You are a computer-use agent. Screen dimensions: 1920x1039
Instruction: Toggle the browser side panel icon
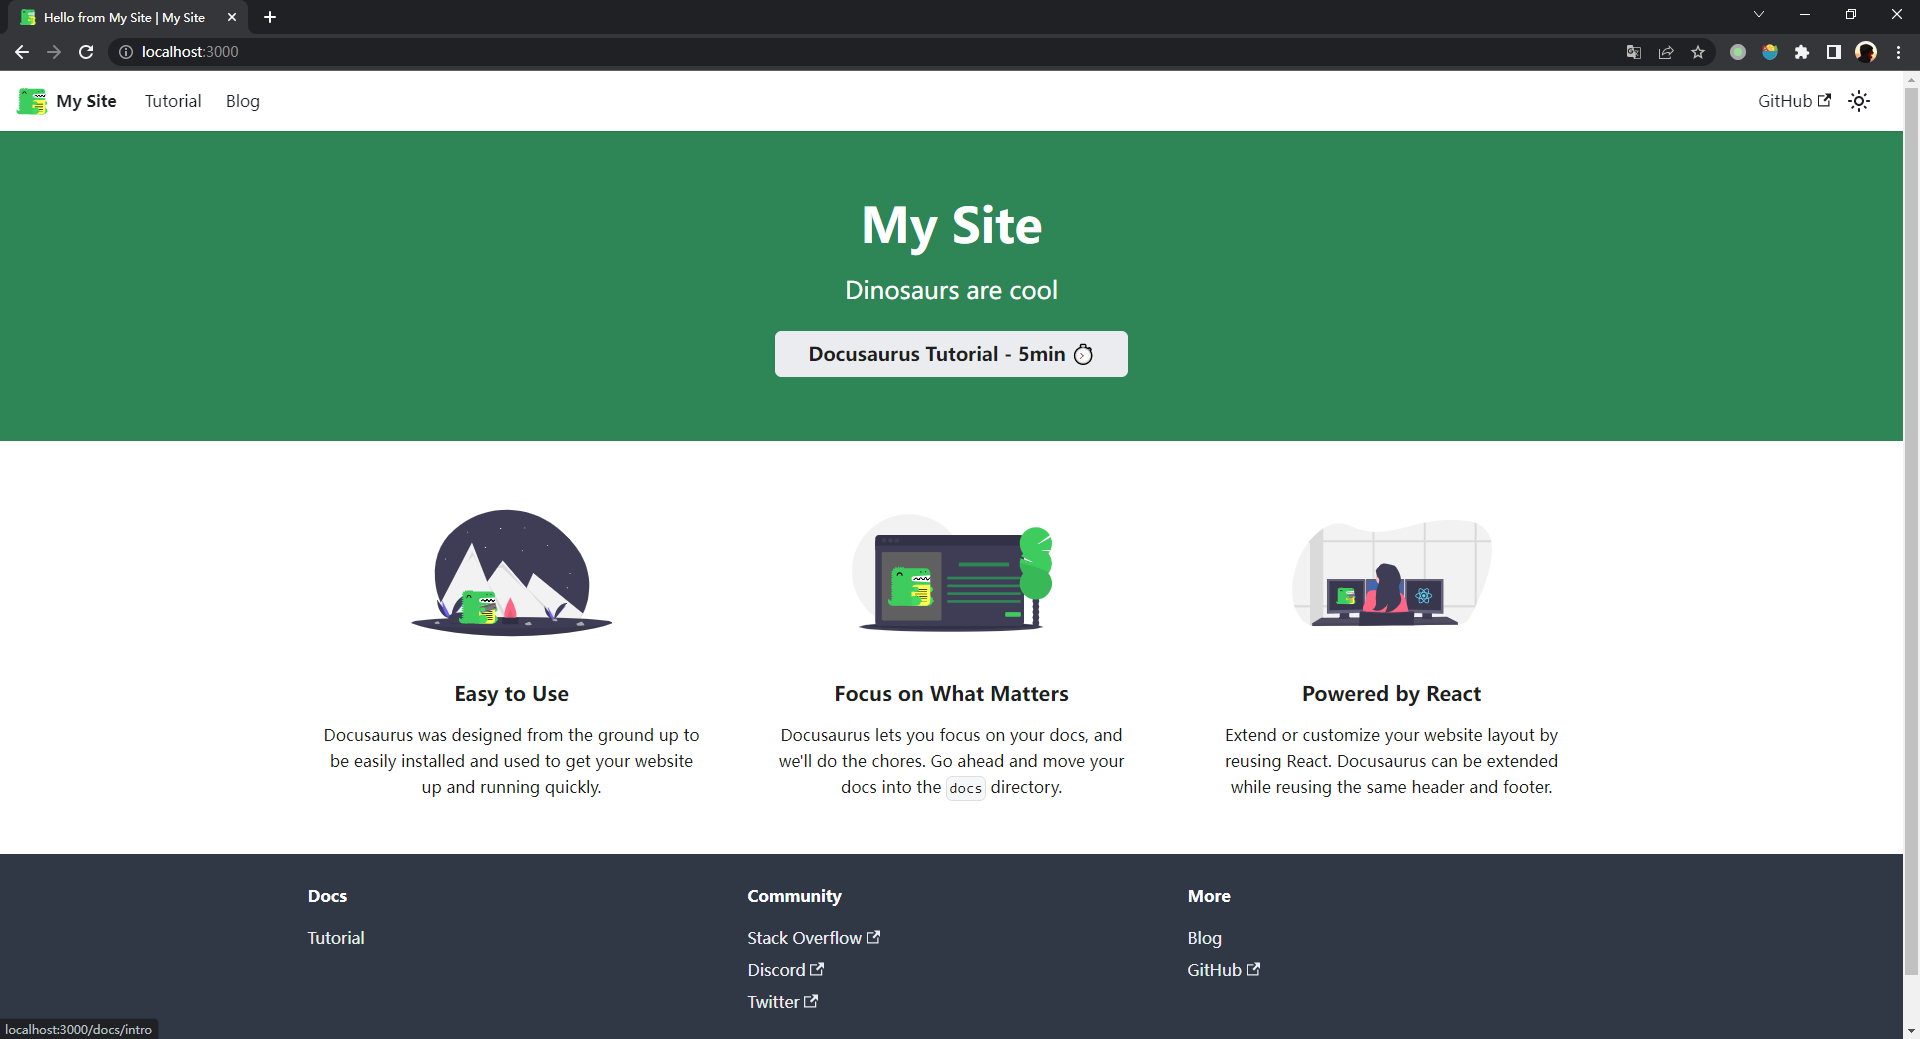coord(1834,52)
